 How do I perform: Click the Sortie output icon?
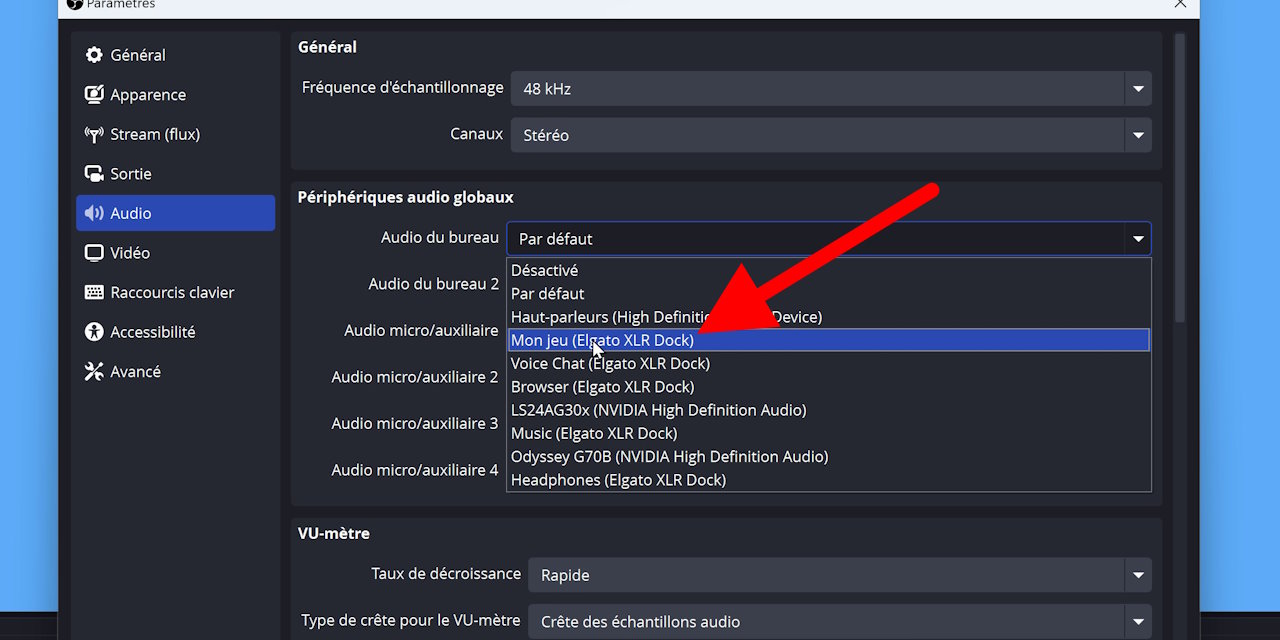[x=94, y=174]
